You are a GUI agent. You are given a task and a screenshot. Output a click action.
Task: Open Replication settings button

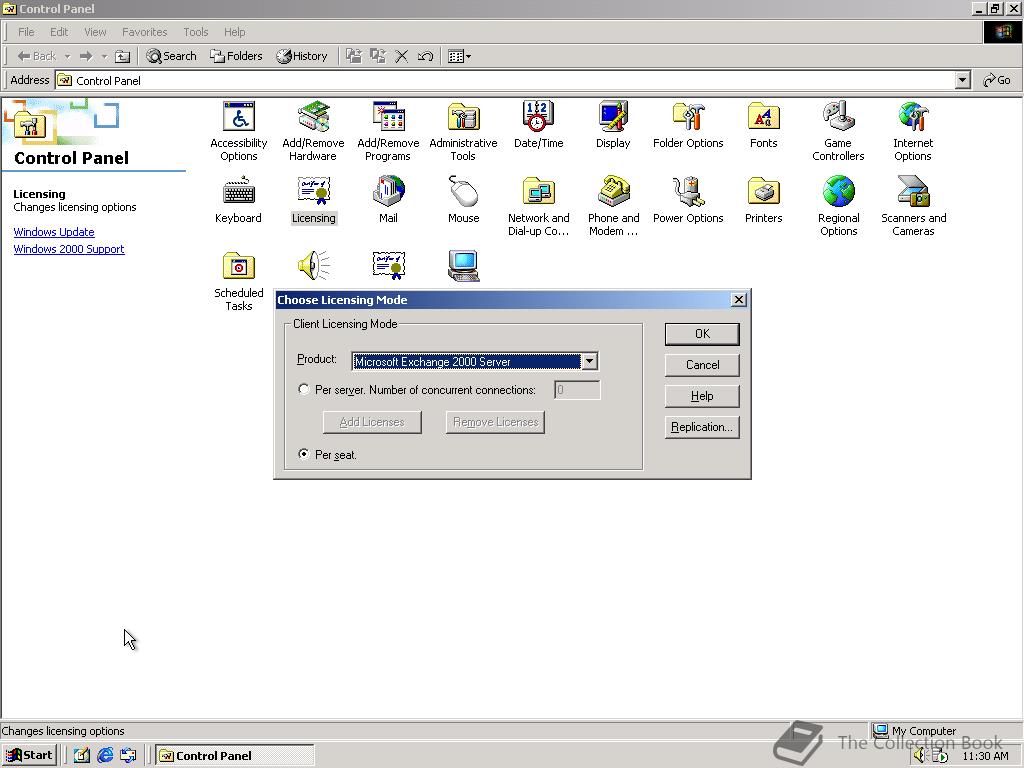tap(702, 427)
